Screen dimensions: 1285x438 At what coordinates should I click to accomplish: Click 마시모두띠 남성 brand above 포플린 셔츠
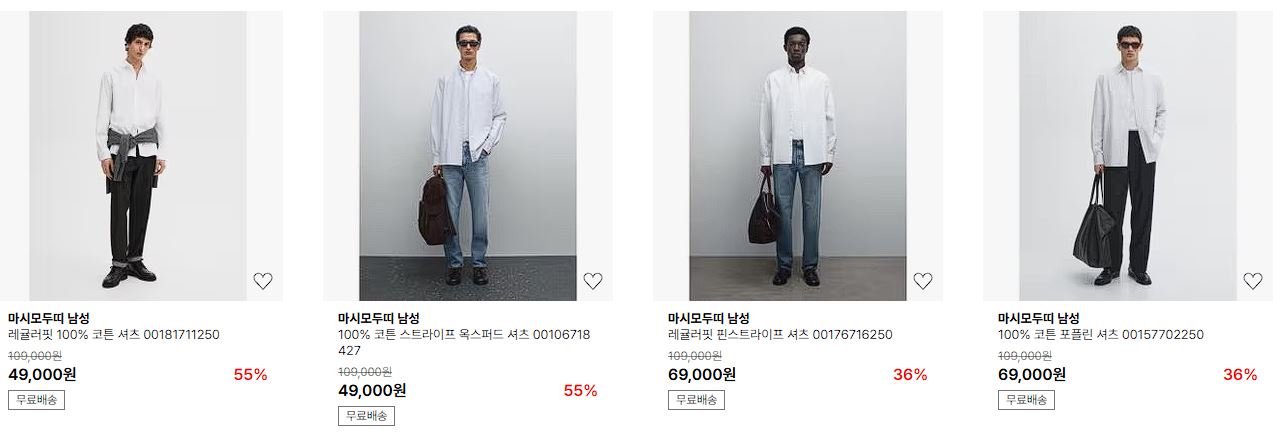(1039, 318)
